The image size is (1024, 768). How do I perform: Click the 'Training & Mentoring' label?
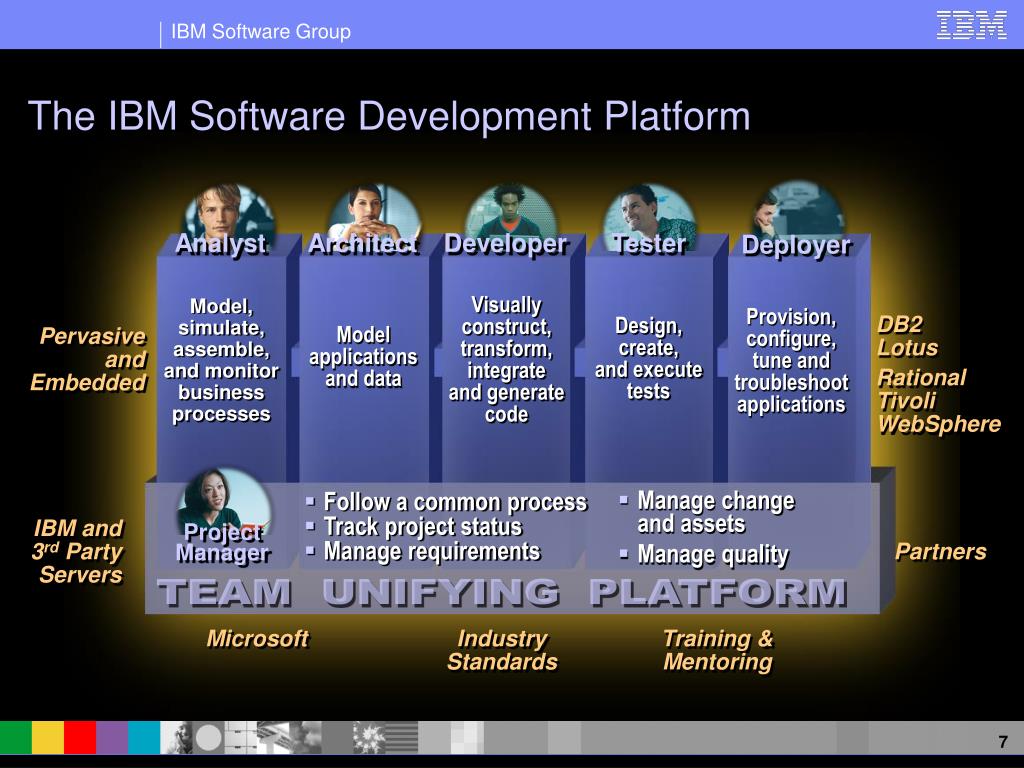click(718, 650)
